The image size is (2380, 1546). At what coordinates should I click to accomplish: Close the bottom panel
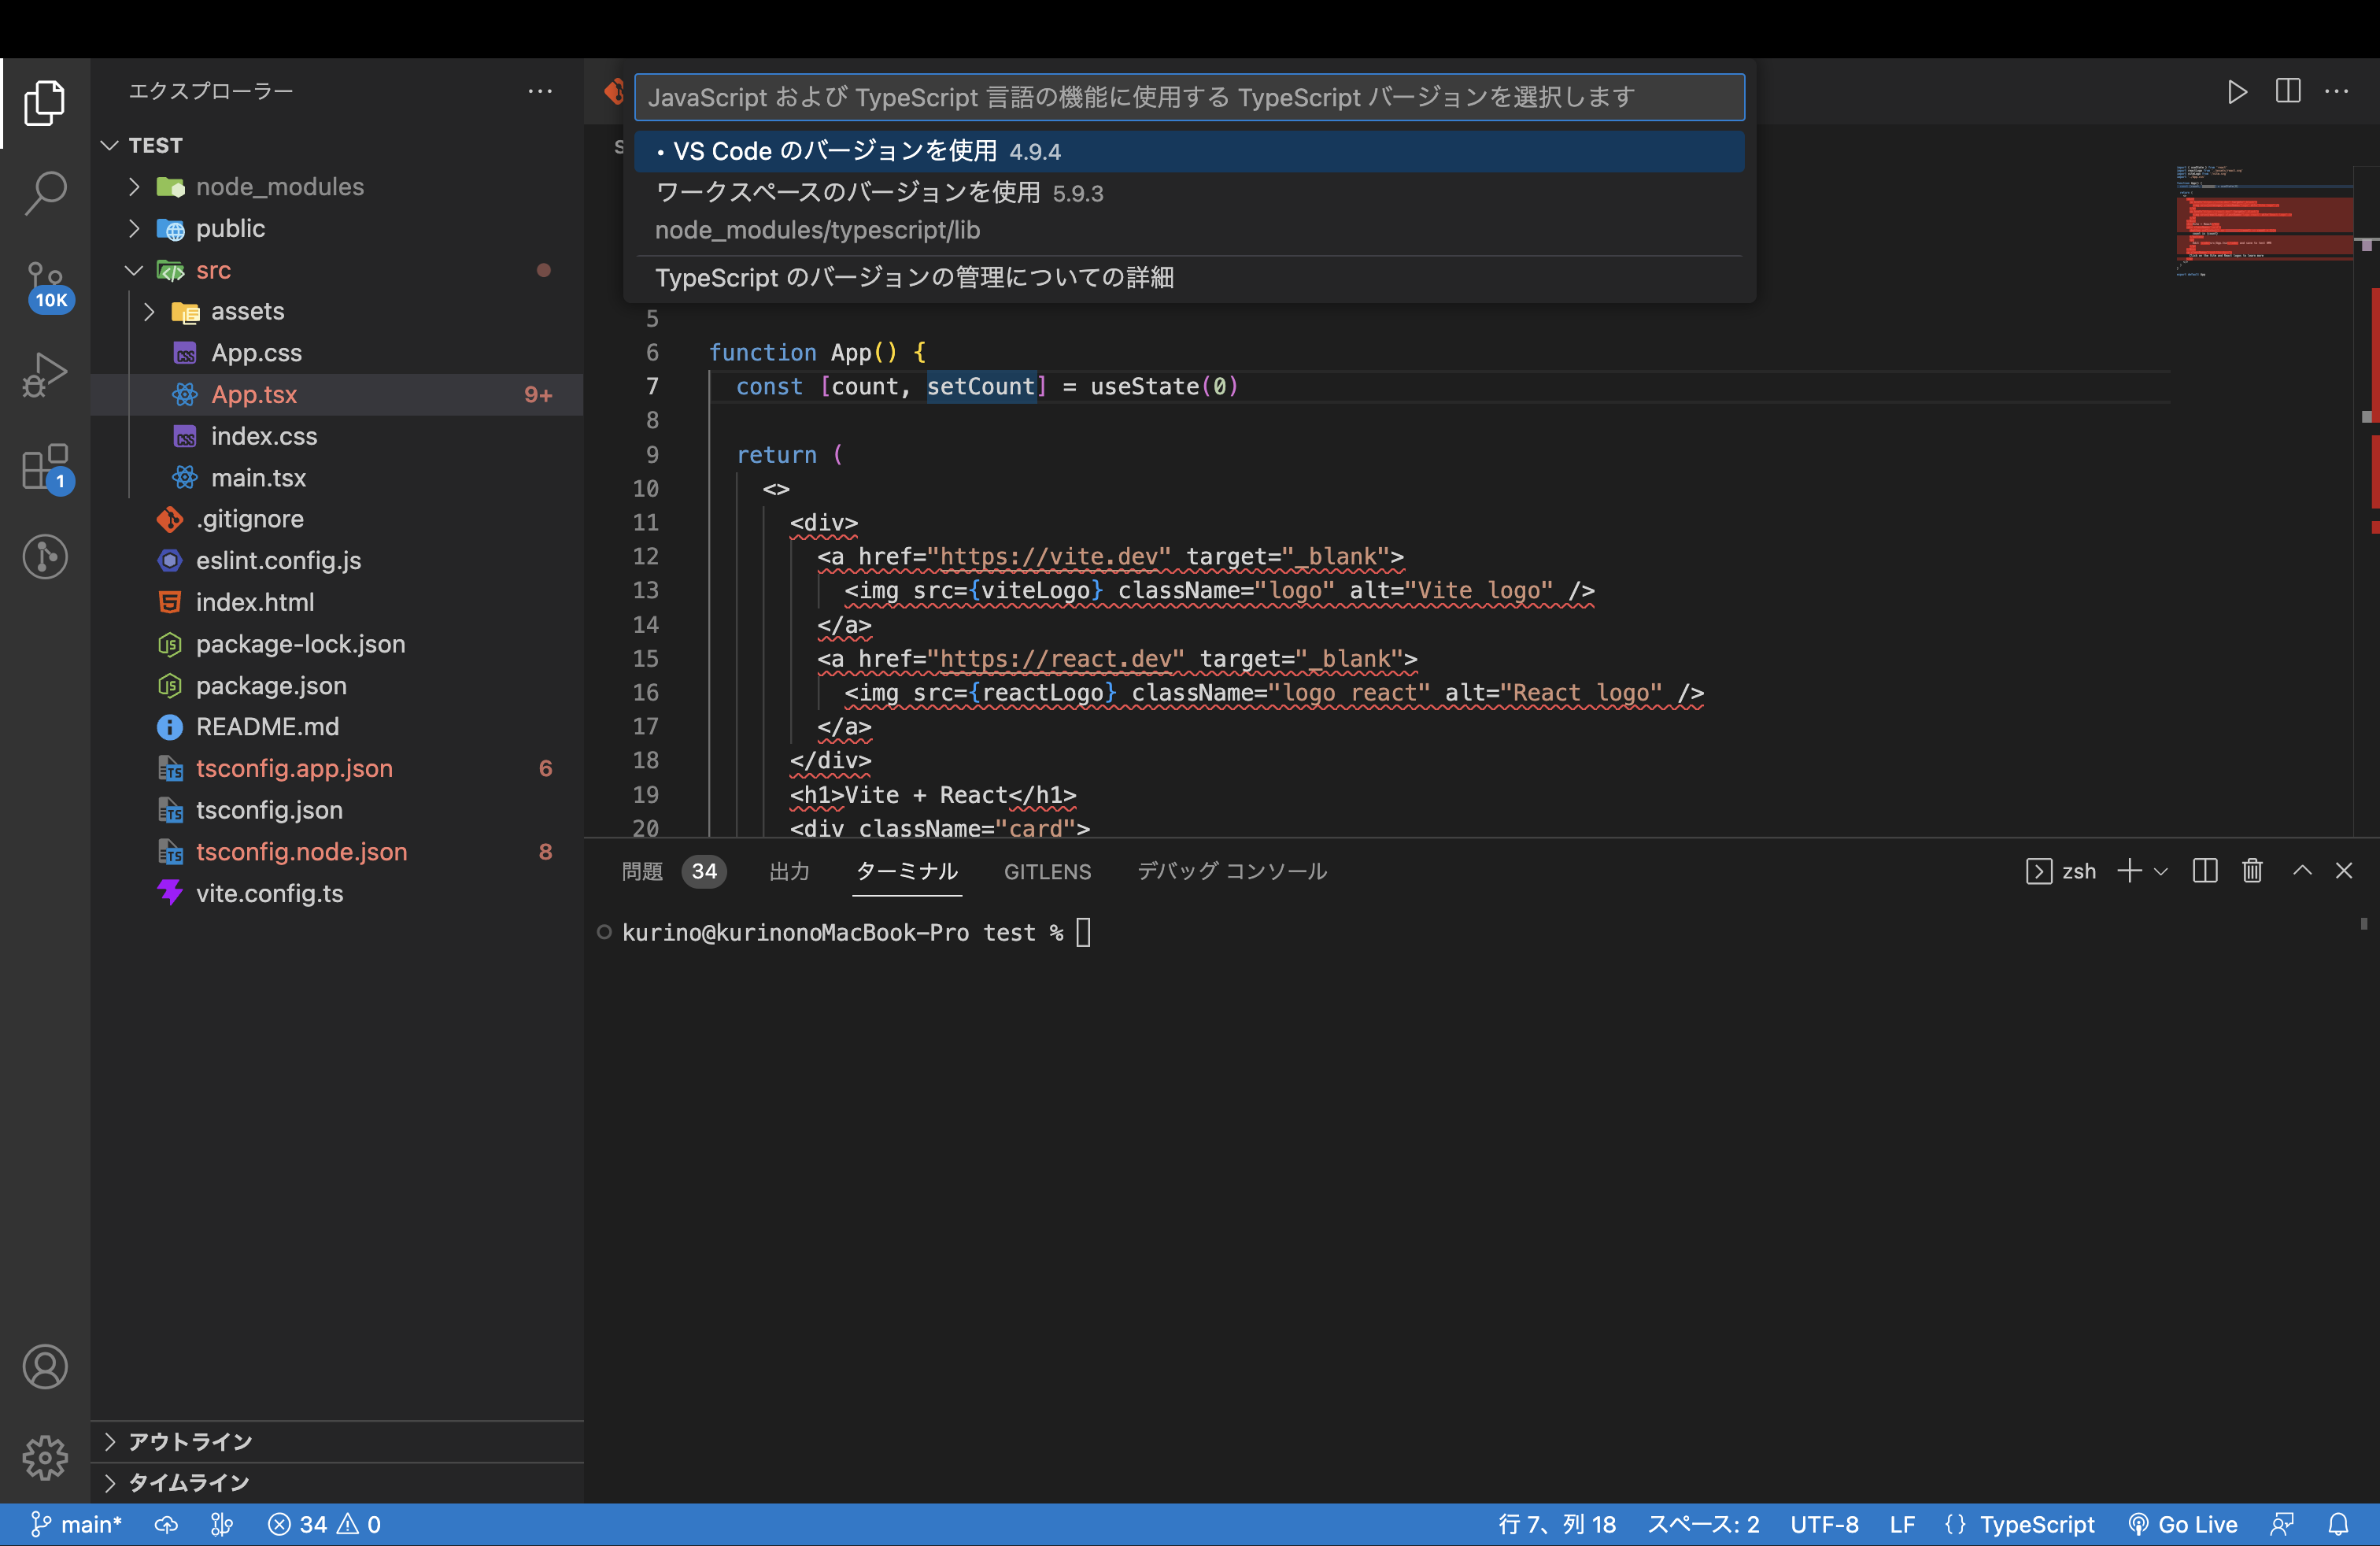click(x=2344, y=871)
